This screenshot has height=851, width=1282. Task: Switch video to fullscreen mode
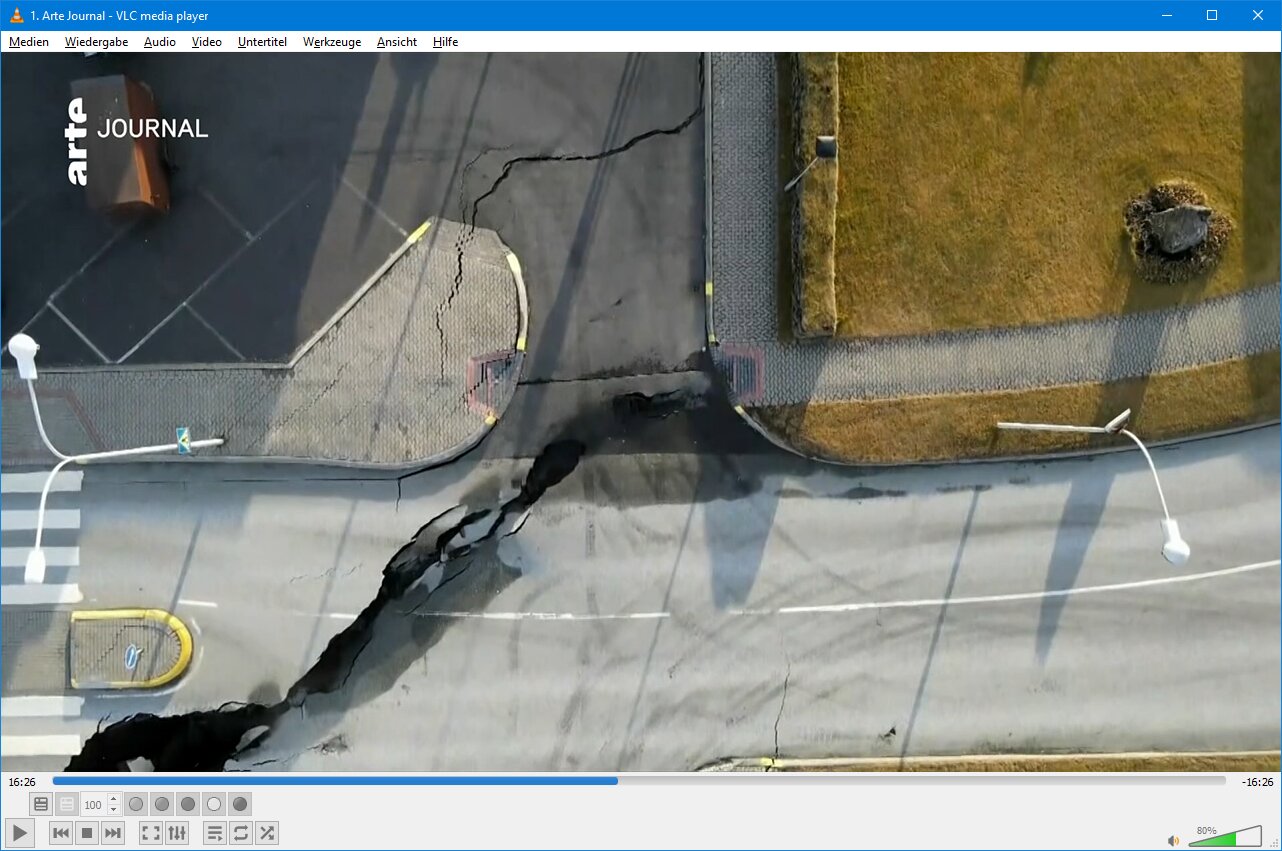tap(151, 833)
